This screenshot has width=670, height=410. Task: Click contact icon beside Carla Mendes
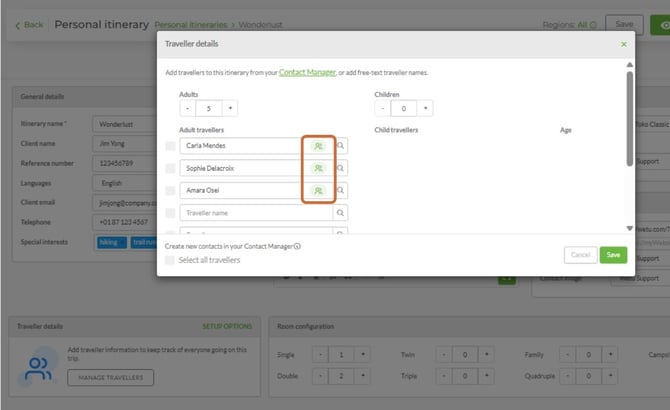318,146
